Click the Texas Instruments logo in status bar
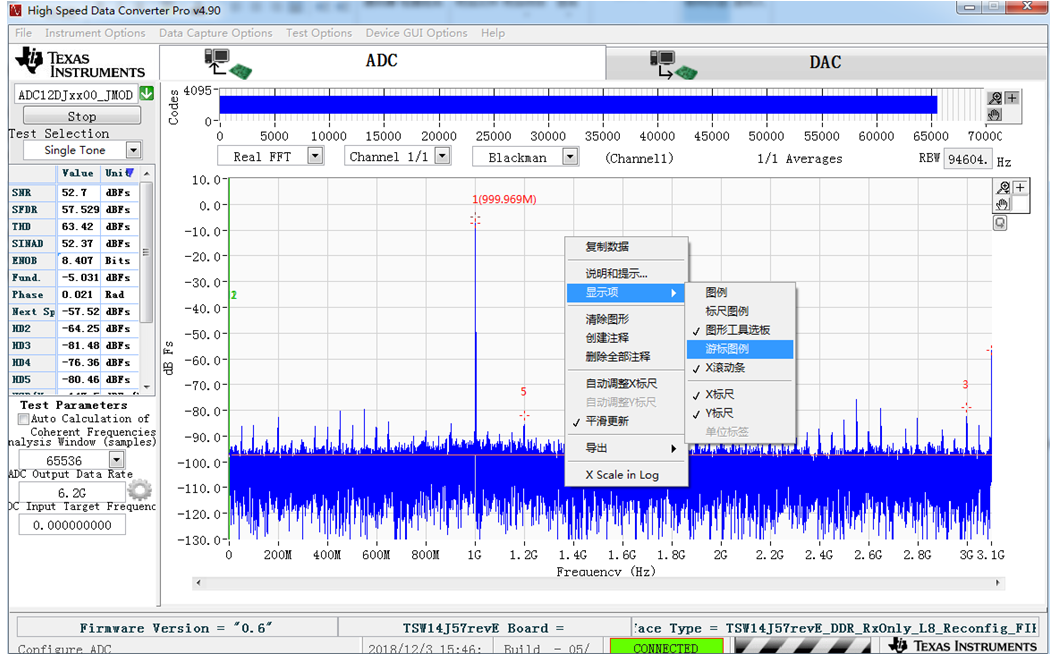The image size is (1050, 656). pos(964,646)
